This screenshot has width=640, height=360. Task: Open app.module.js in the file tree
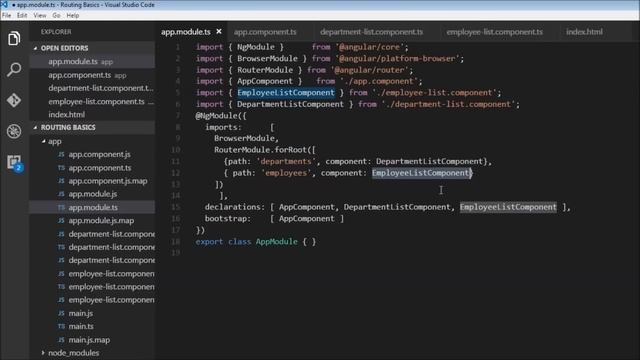[93, 194]
